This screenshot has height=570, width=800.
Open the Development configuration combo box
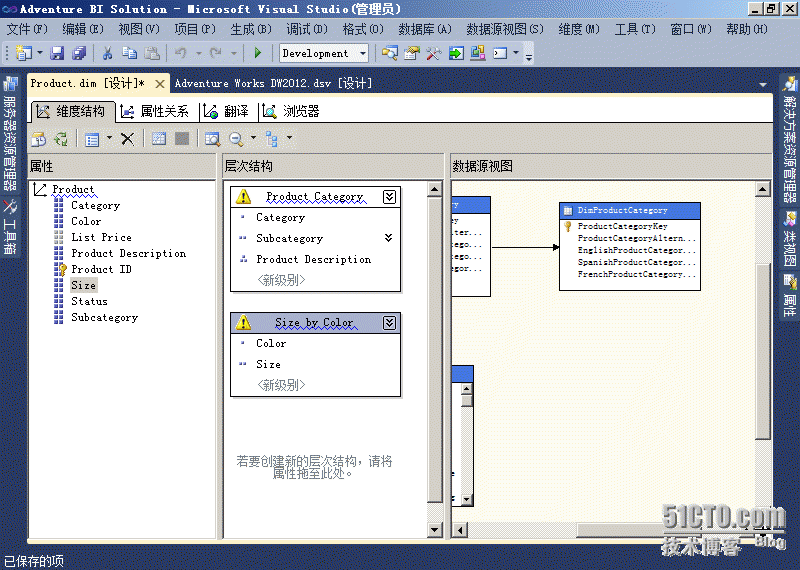323,53
